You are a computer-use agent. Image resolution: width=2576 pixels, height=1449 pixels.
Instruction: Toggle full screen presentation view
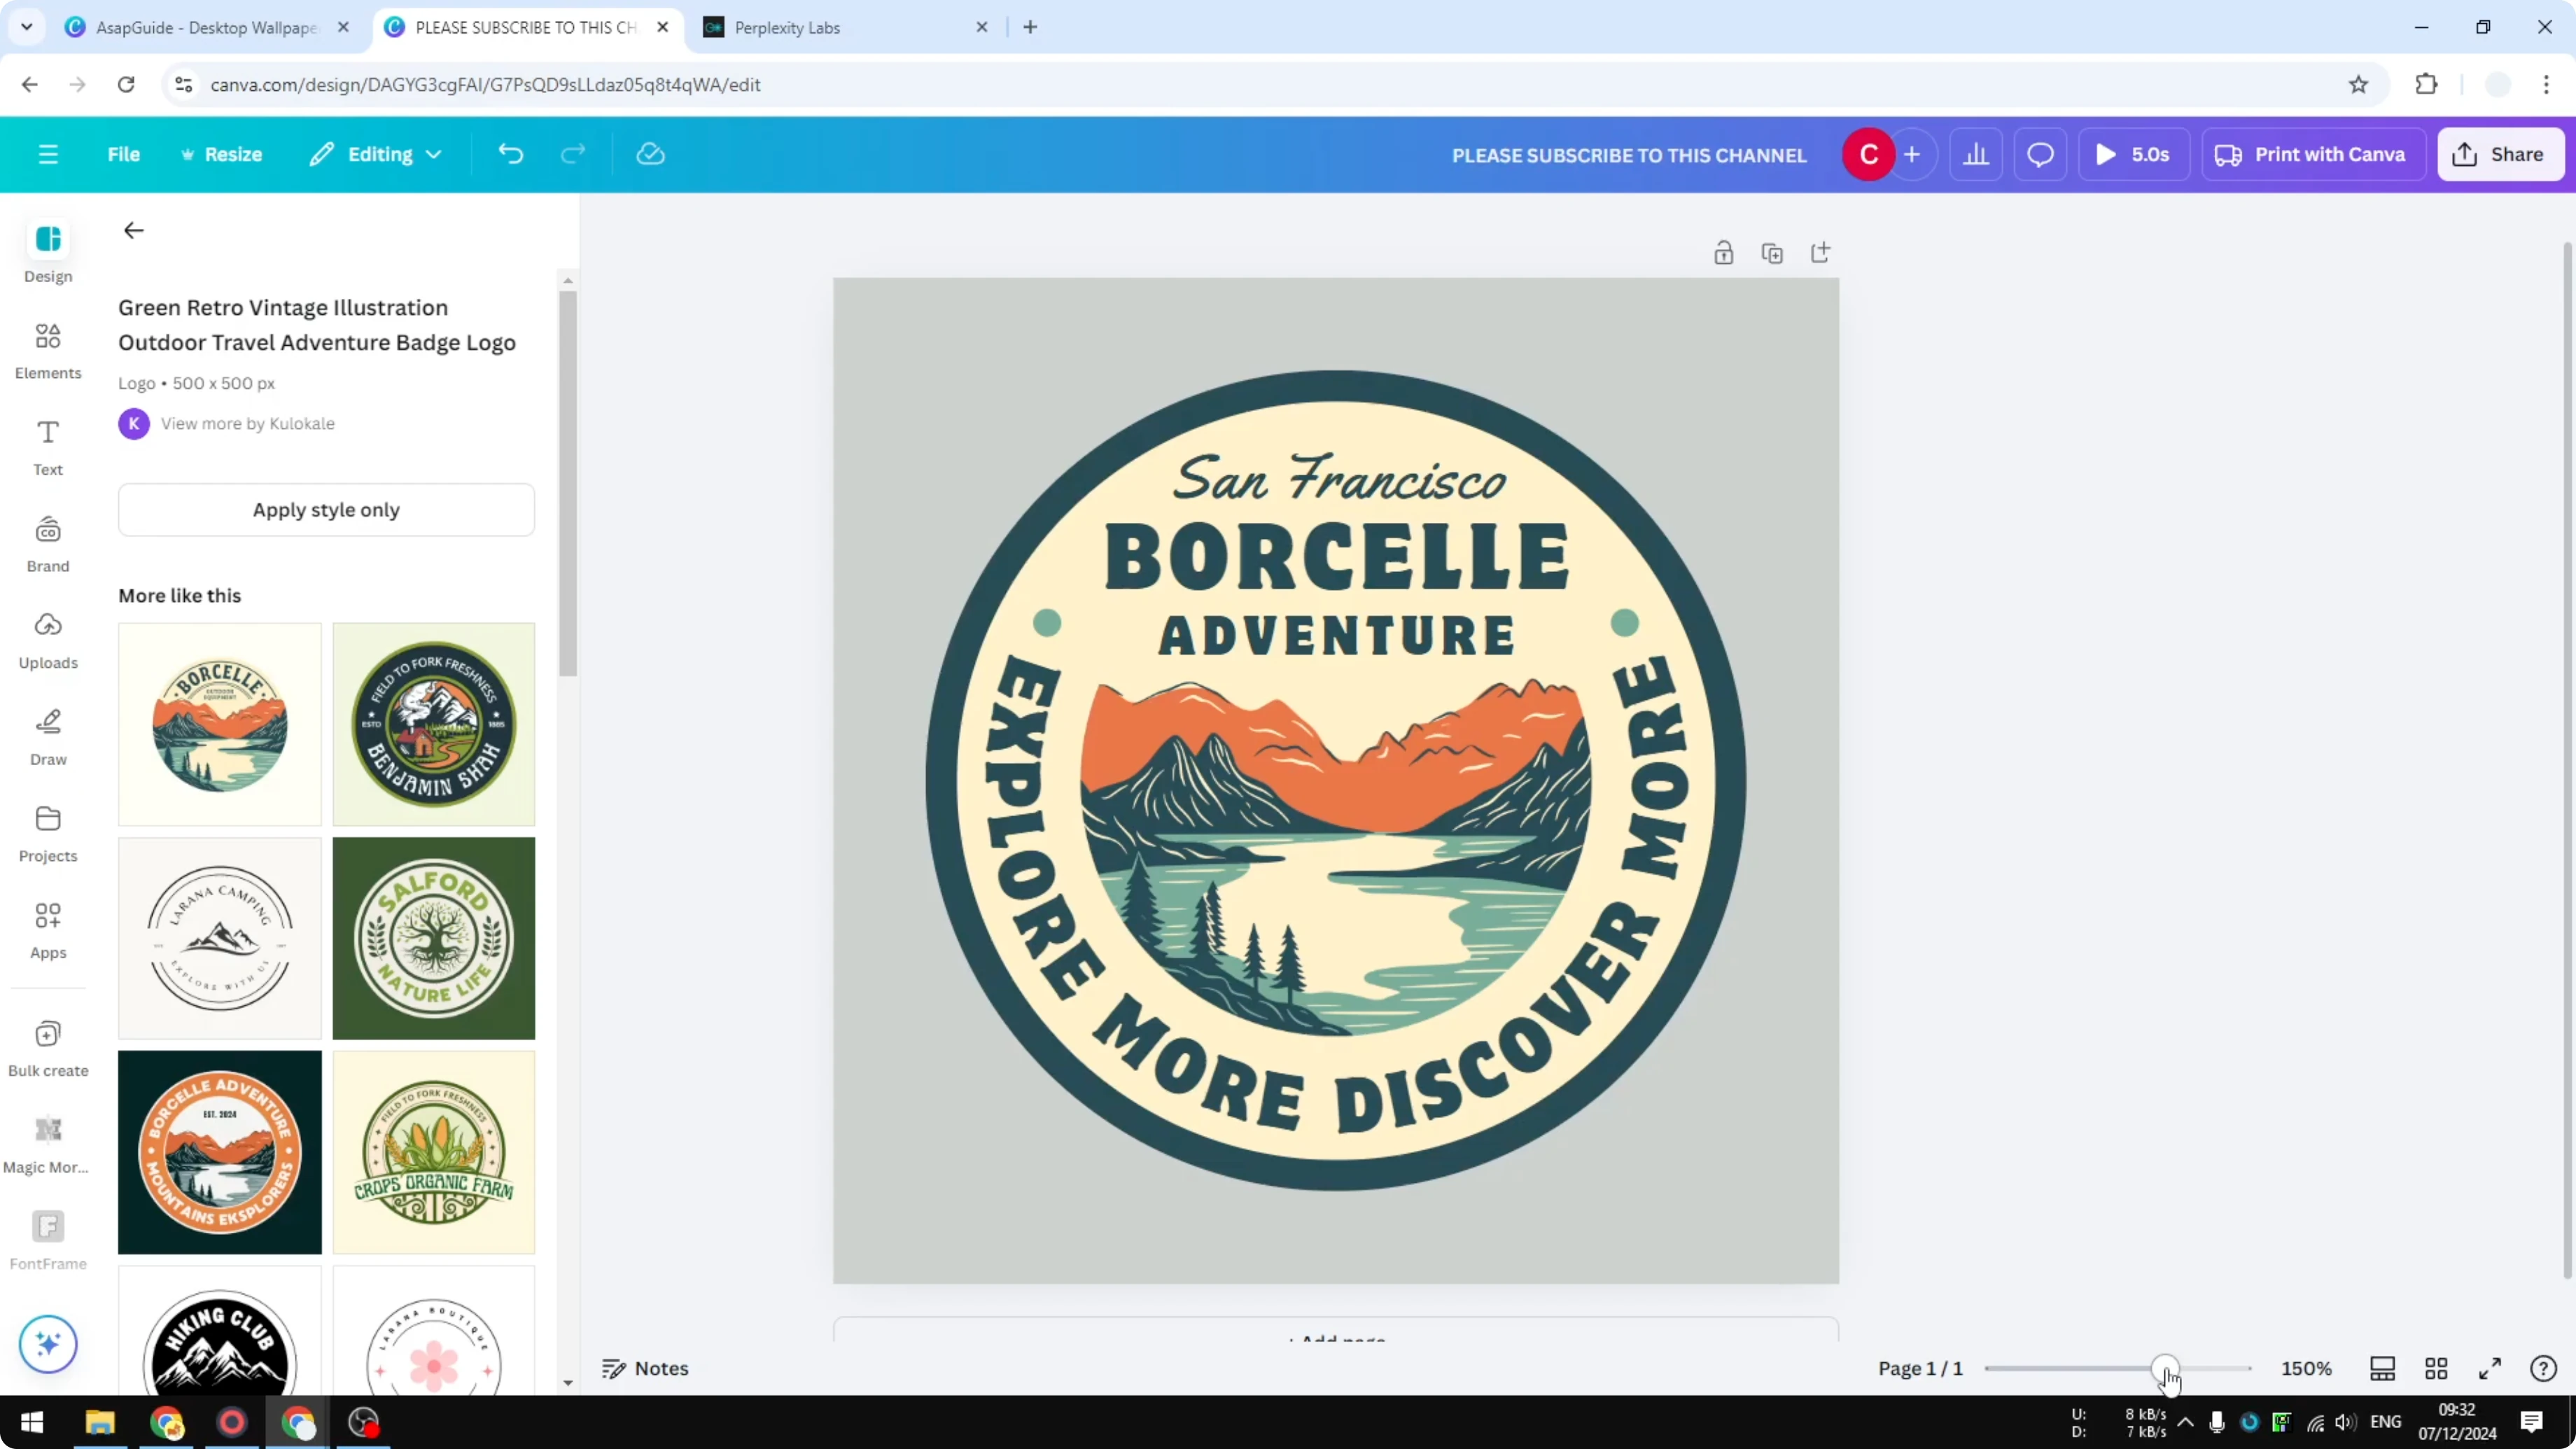[2490, 1368]
